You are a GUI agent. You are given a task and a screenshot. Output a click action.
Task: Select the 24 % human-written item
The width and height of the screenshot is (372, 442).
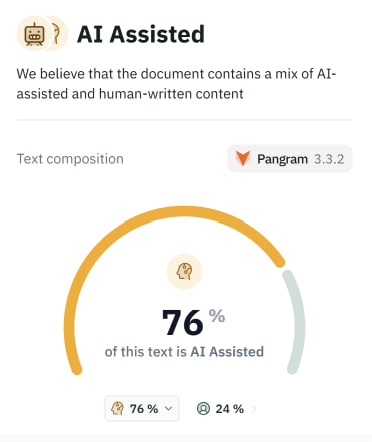227,409
